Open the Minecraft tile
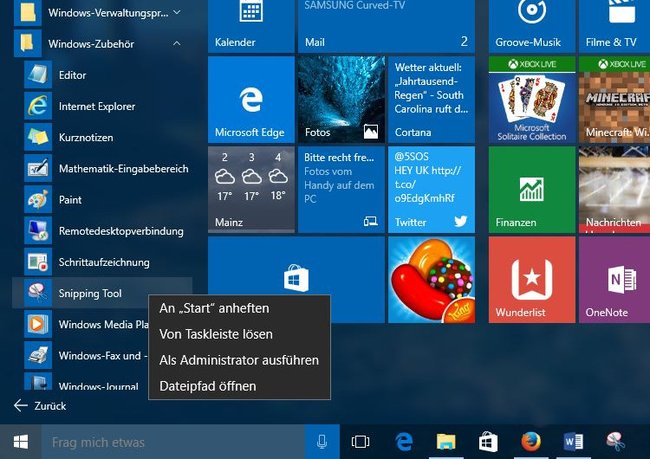This screenshot has height=459, width=650. tap(614, 100)
